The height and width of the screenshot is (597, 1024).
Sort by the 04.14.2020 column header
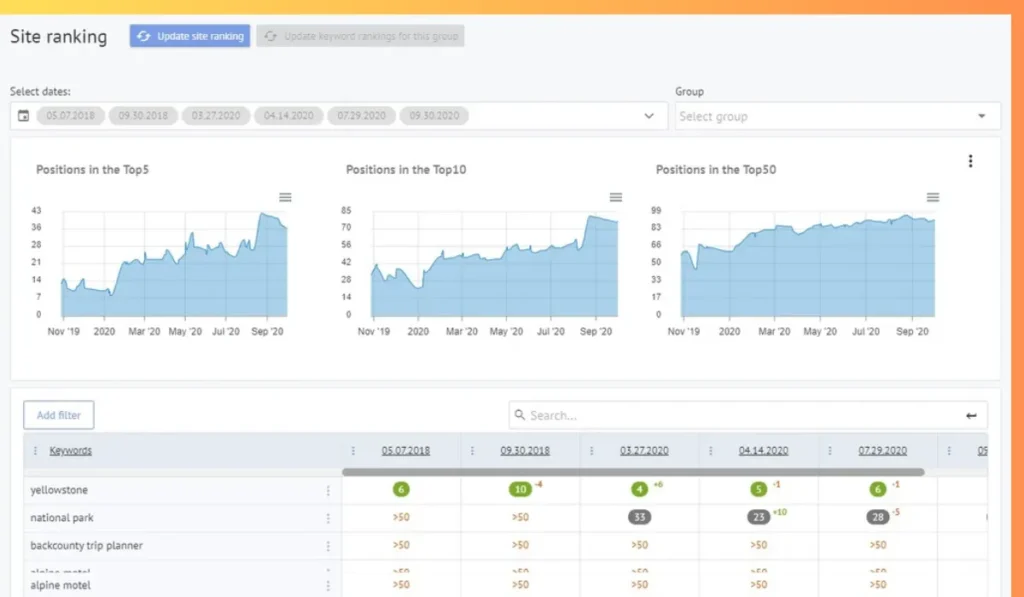(x=763, y=451)
